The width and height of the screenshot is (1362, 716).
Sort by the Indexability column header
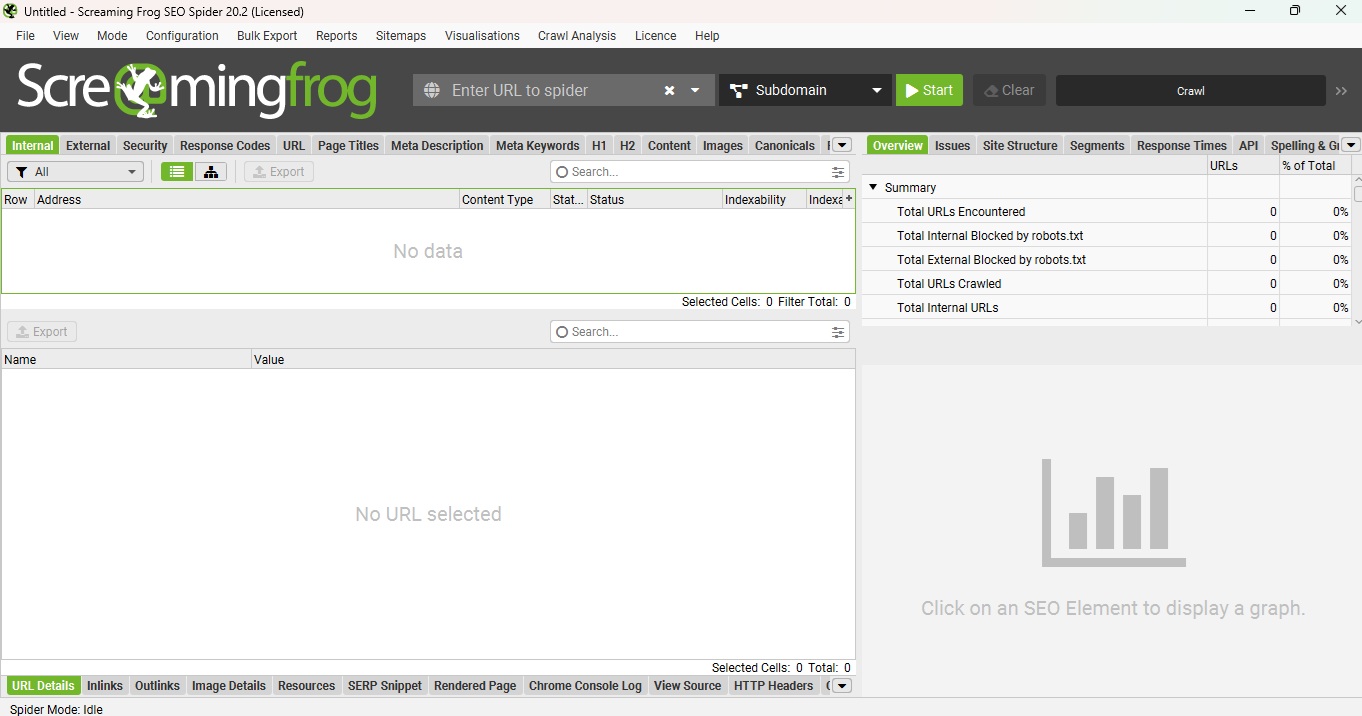764,200
